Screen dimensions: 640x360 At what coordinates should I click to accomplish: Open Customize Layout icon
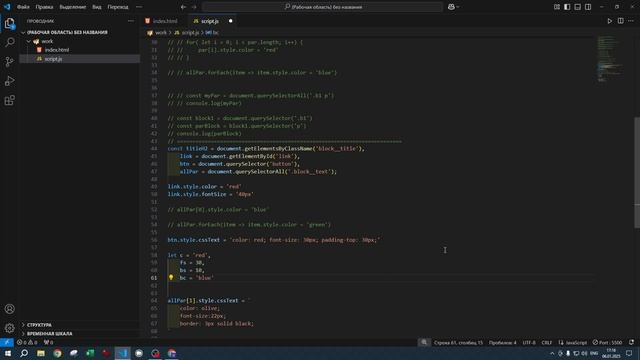(x=557, y=7)
